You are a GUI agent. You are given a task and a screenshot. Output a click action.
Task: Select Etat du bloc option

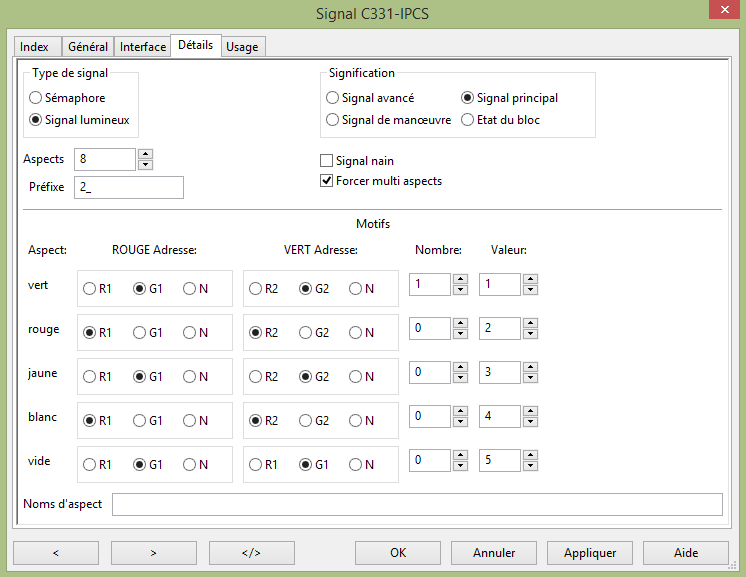click(x=467, y=120)
